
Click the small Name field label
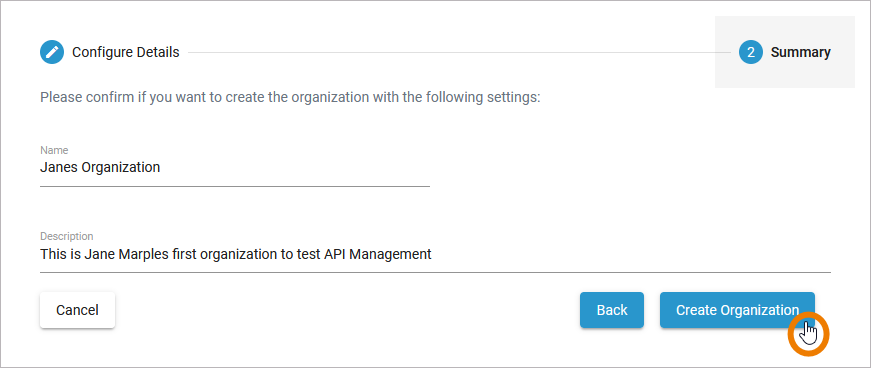[x=54, y=150]
